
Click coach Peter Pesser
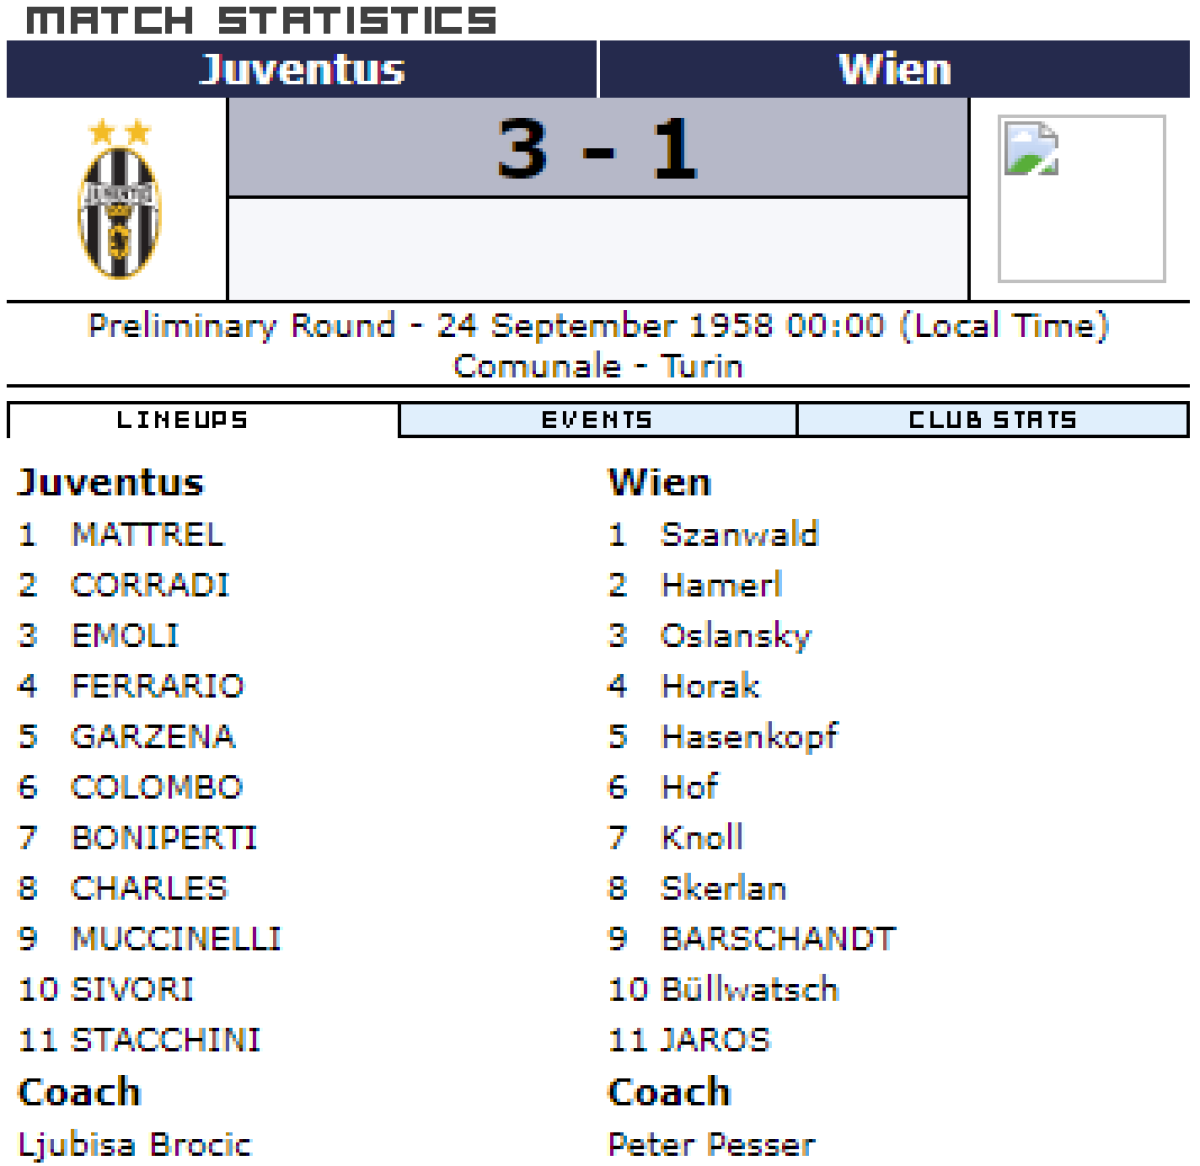[711, 1144]
